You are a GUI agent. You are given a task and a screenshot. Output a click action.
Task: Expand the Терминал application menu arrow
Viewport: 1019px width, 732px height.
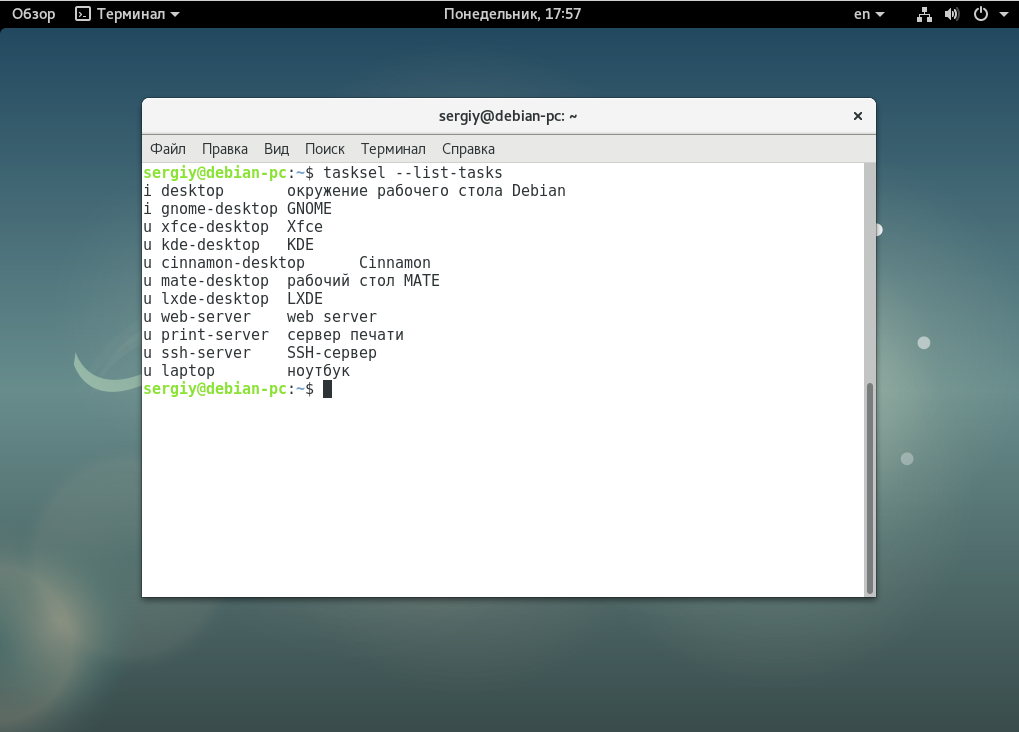(x=176, y=15)
